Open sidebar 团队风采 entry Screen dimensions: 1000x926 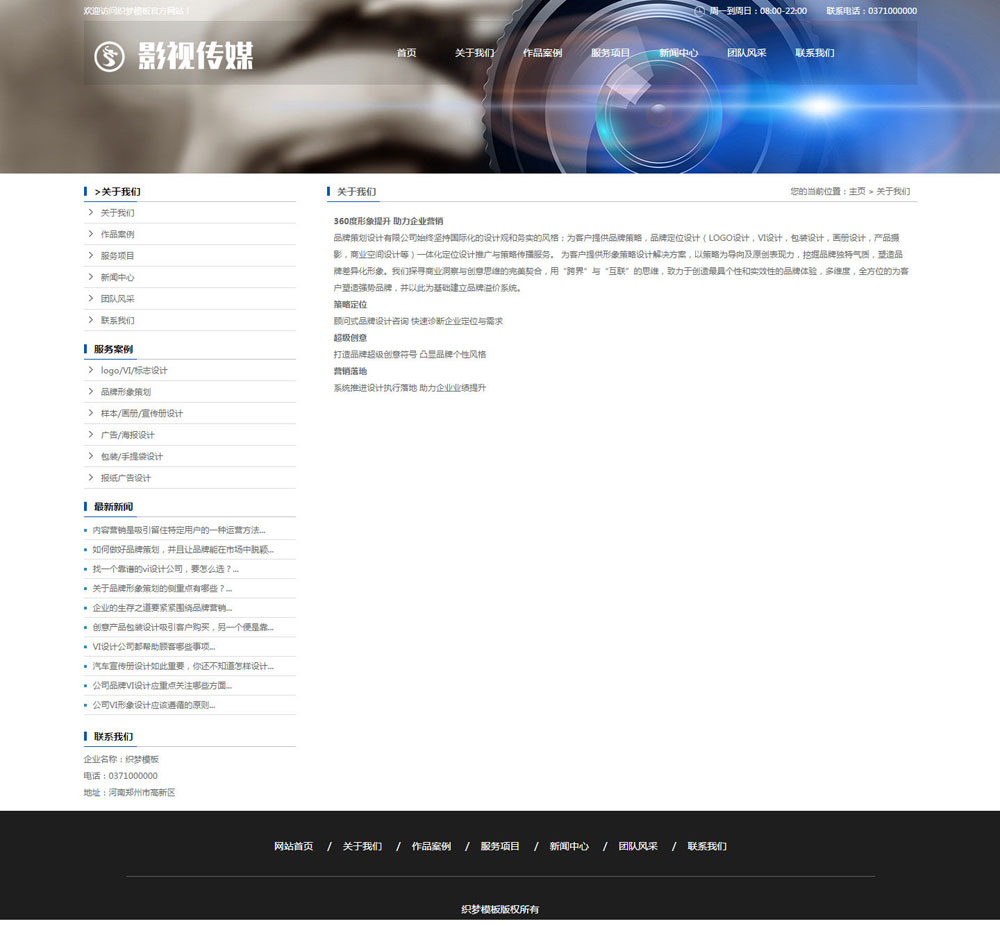[117, 299]
